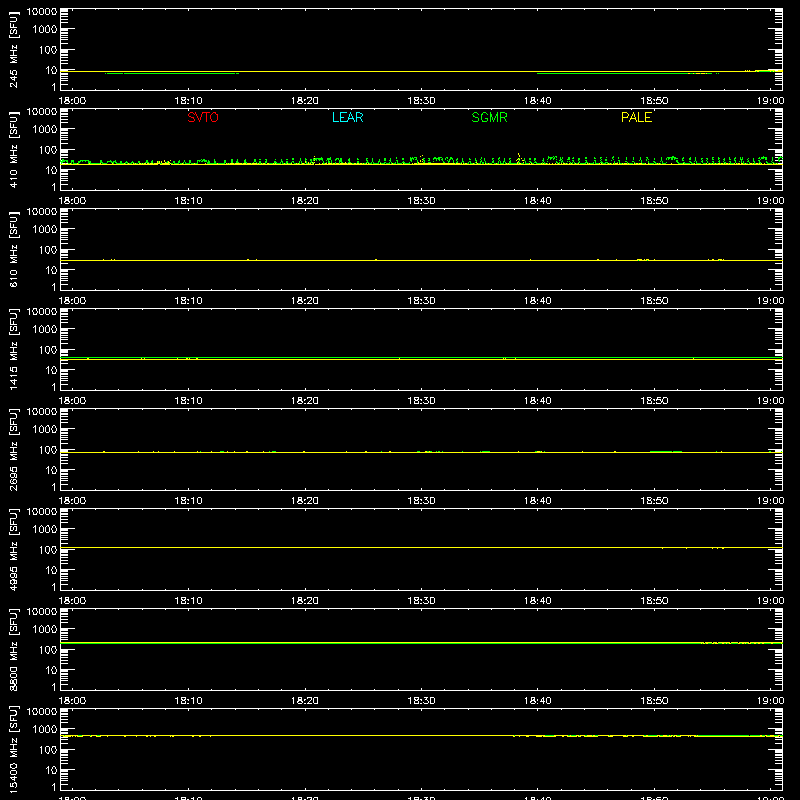
Task: Click 18:20 time label under 2695 MHz plot
Action: 305,501
